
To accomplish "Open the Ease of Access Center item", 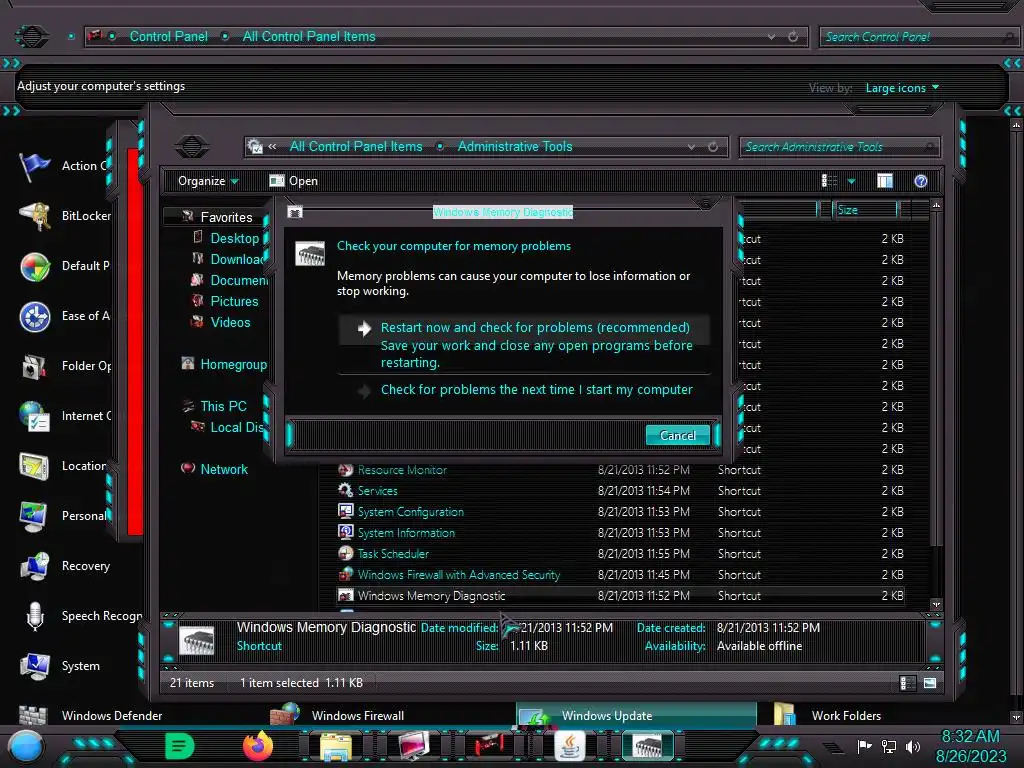I will coord(64,316).
